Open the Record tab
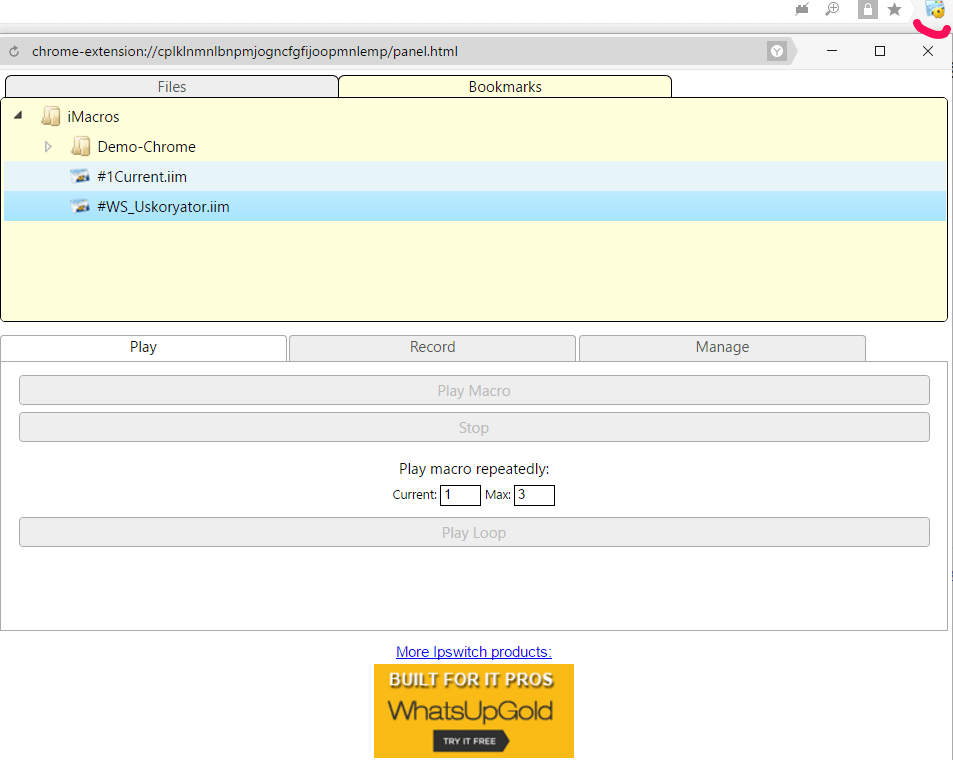 click(432, 347)
